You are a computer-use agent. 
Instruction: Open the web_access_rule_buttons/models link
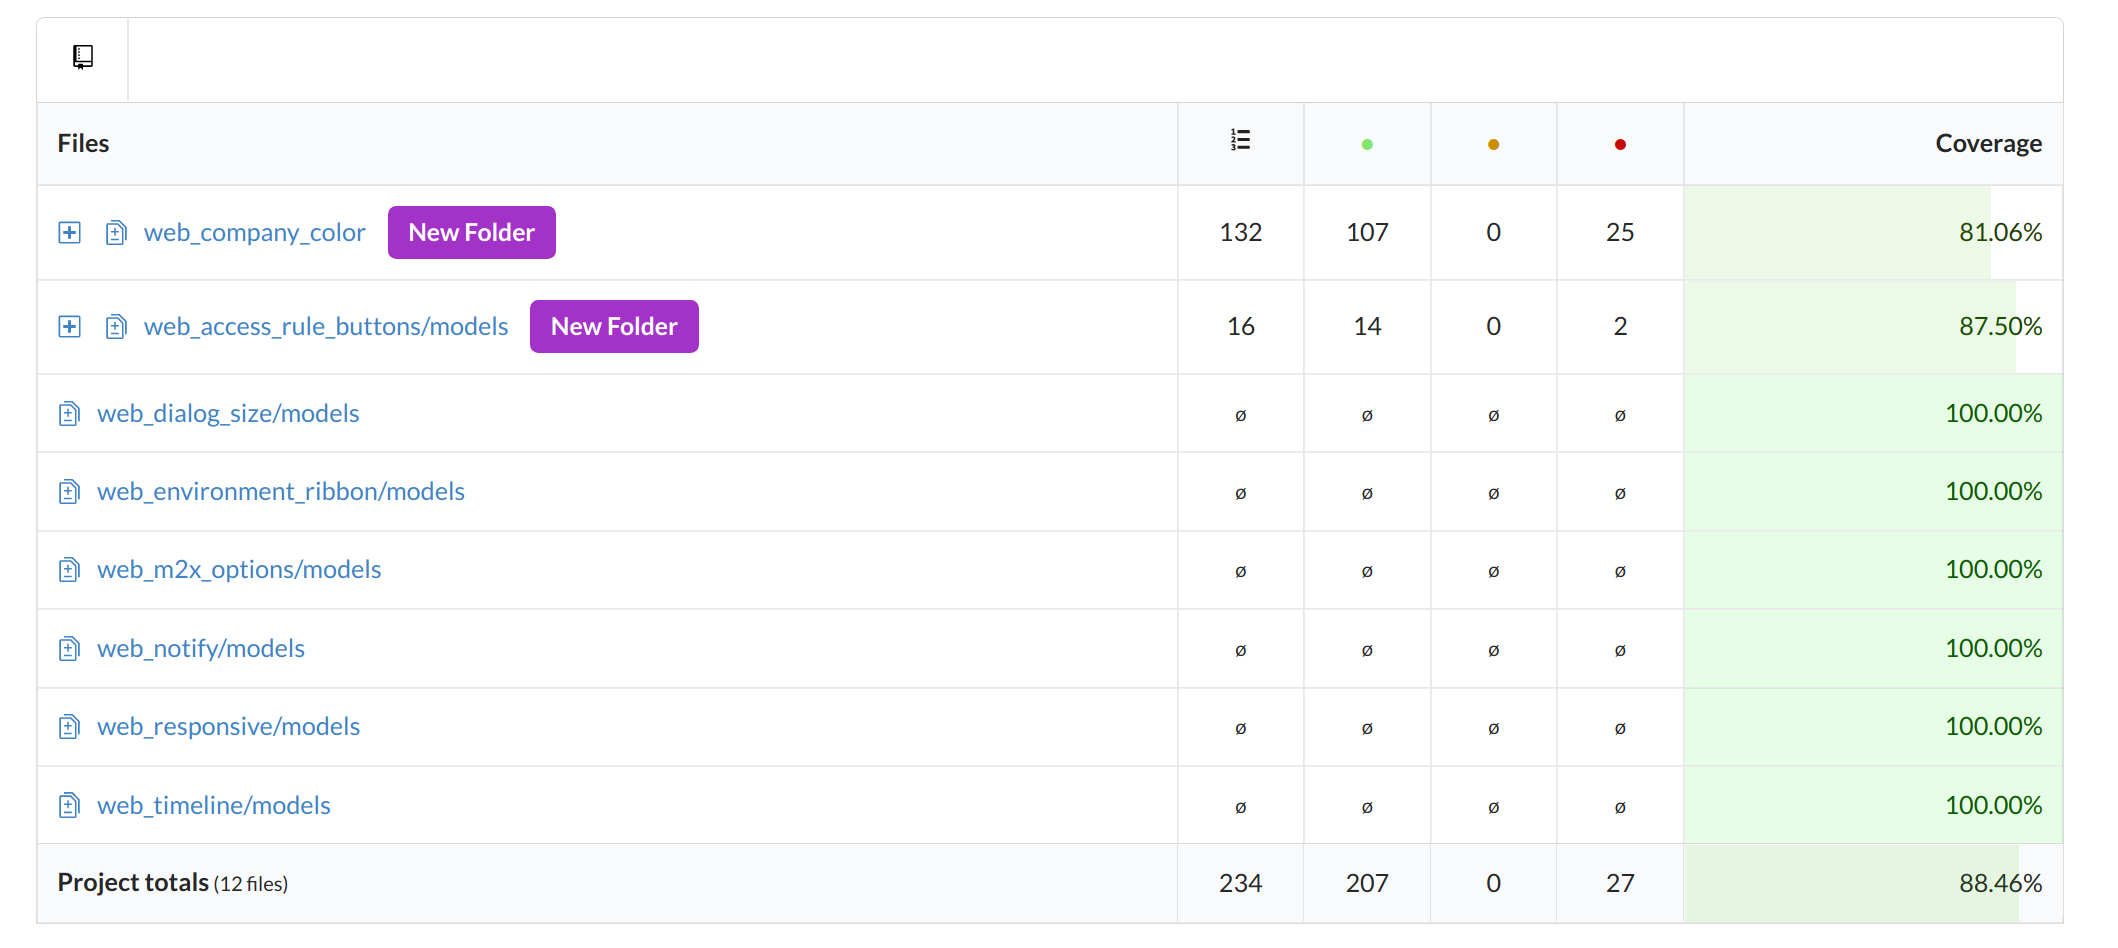tap(326, 327)
